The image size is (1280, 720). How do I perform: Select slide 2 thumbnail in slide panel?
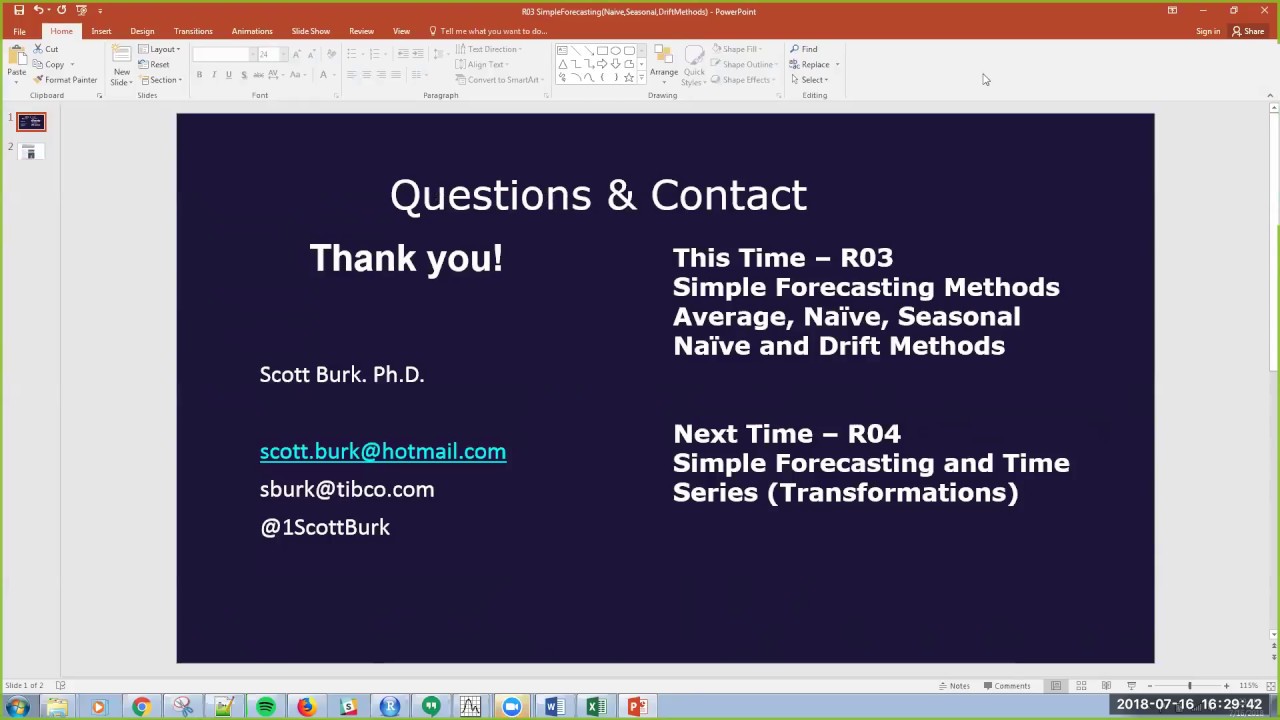pos(30,152)
